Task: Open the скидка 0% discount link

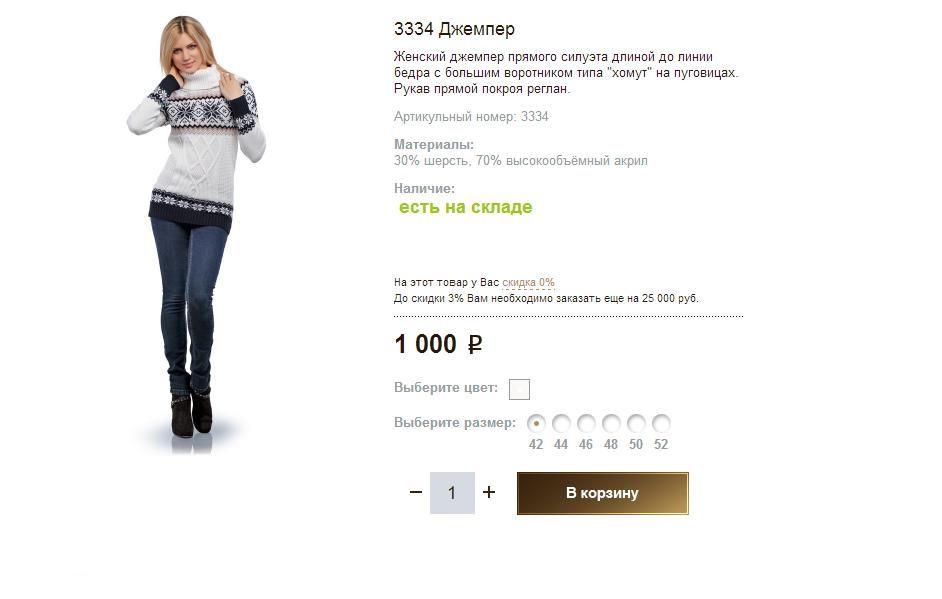Action: [528, 282]
